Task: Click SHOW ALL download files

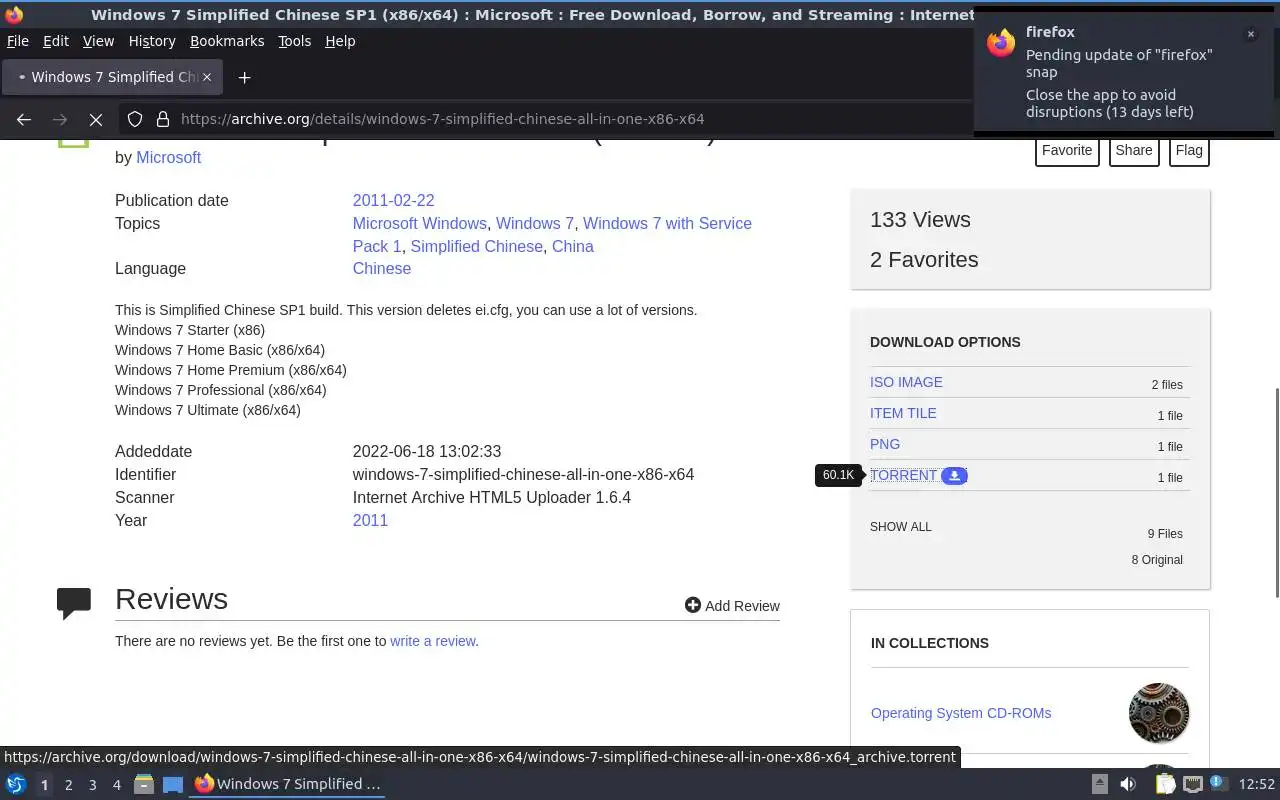Action: pos(900,527)
